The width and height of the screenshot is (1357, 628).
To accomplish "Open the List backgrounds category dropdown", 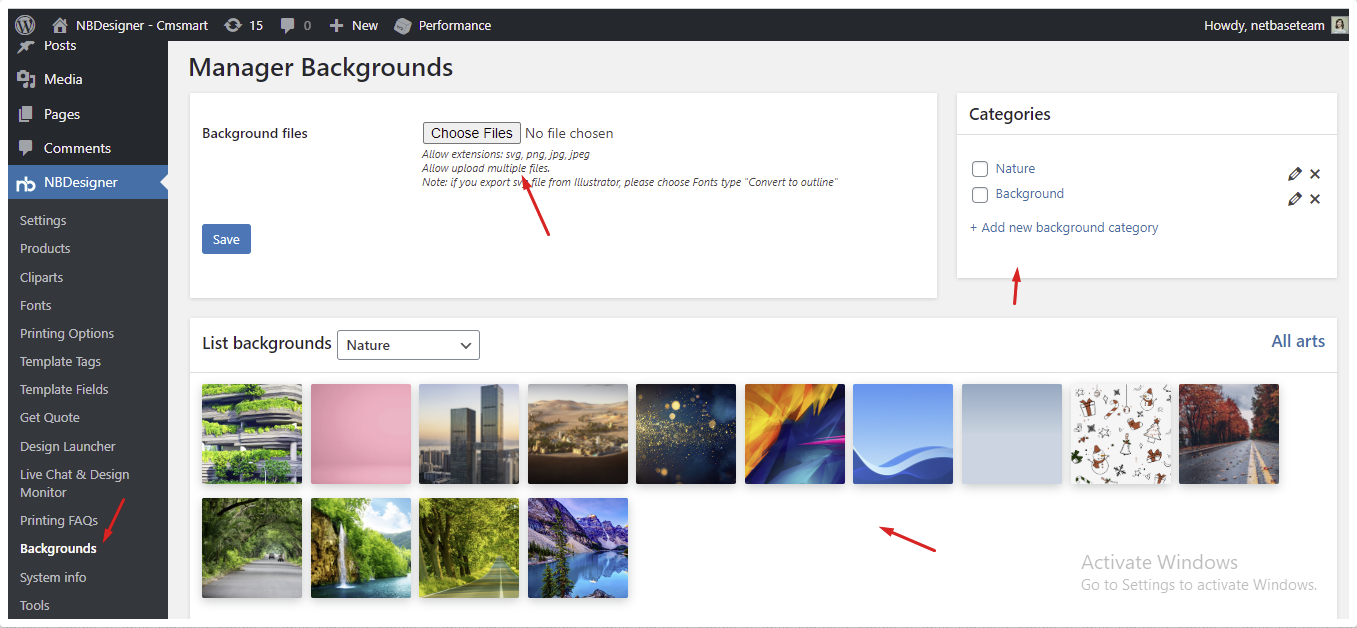I will click(408, 344).
